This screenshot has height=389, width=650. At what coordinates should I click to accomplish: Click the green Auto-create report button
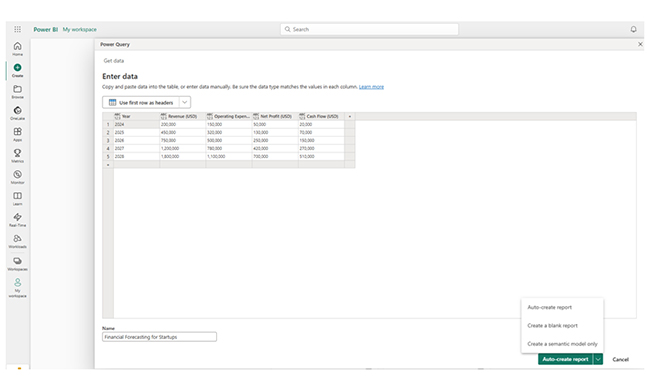point(565,359)
